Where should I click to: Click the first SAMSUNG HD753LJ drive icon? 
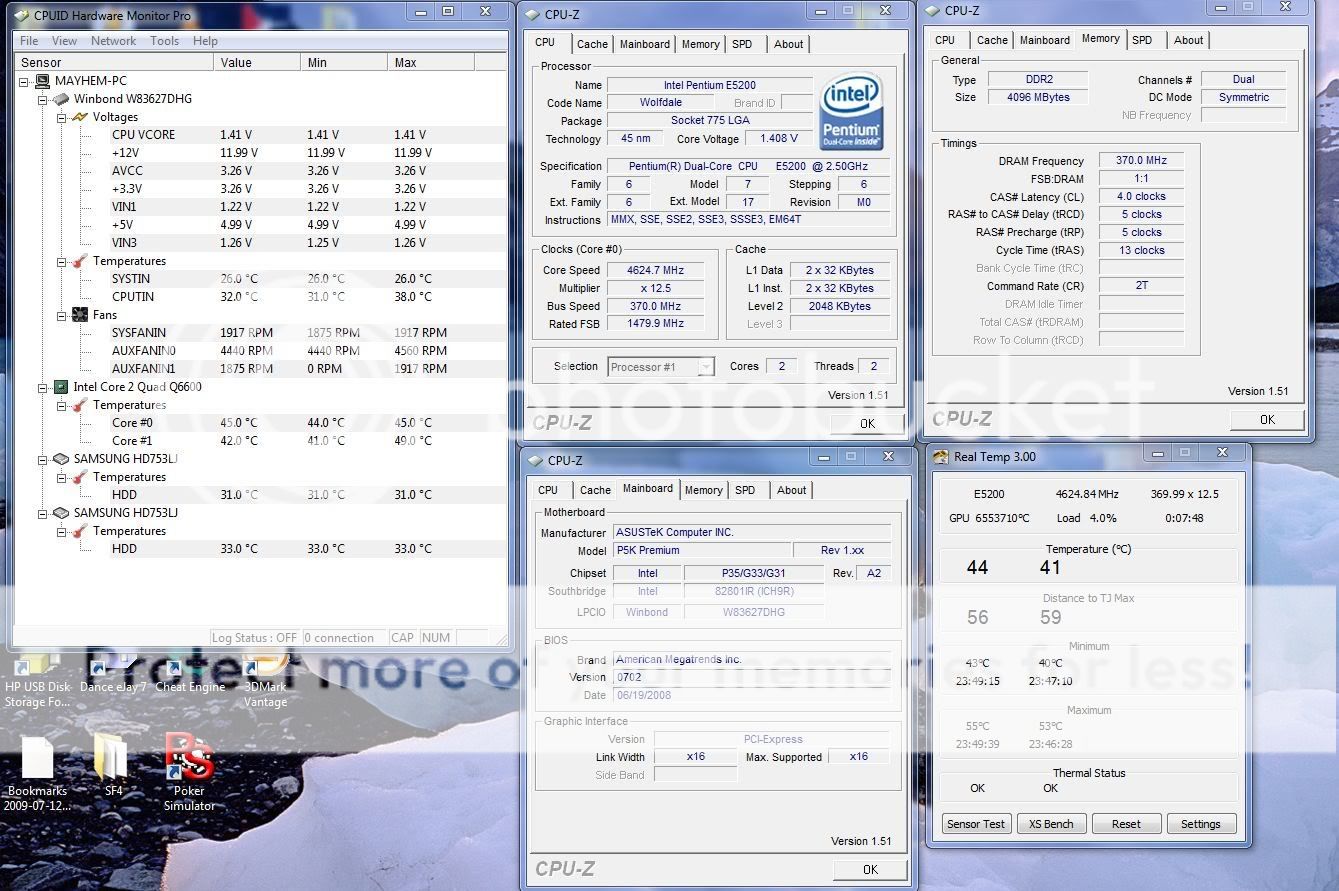point(61,459)
